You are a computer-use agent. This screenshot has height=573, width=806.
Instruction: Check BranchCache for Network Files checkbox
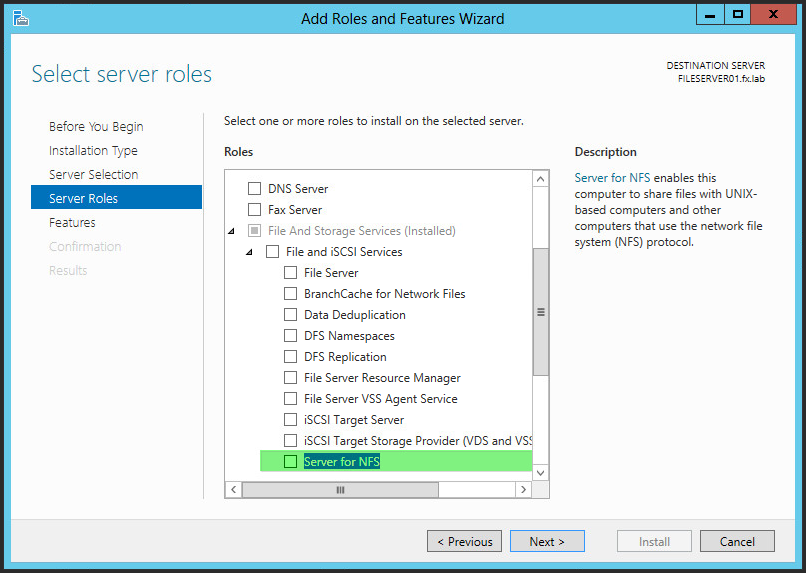click(290, 293)
